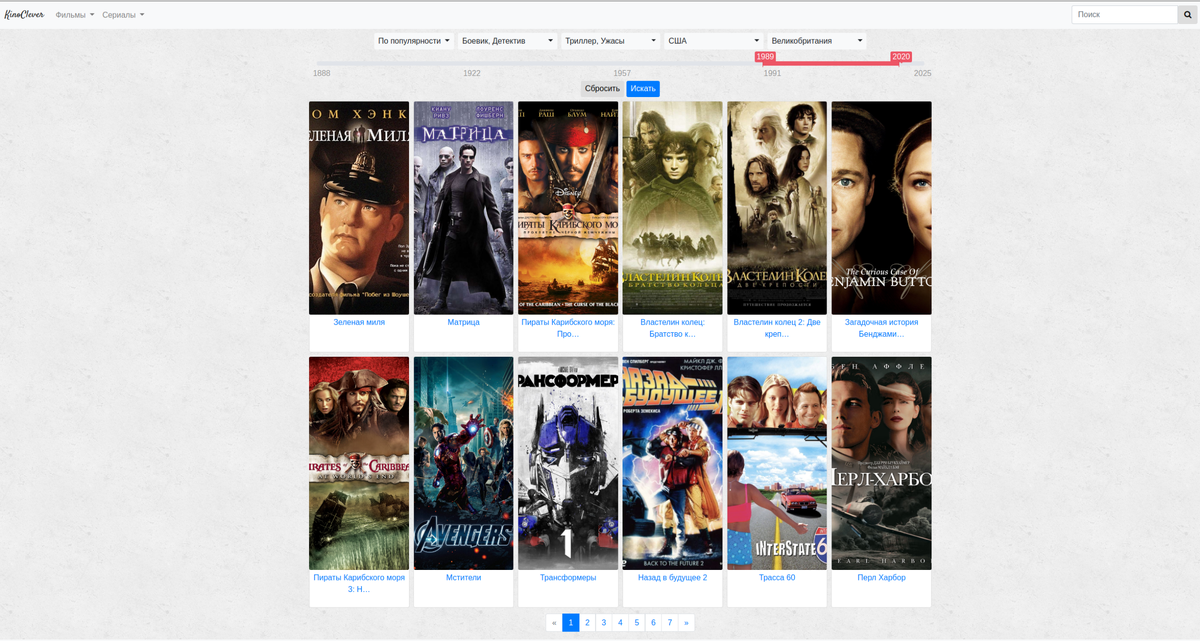Click the search magnifier button
The height and width of the screenshot is (641, 1200).
point(1188,15)
